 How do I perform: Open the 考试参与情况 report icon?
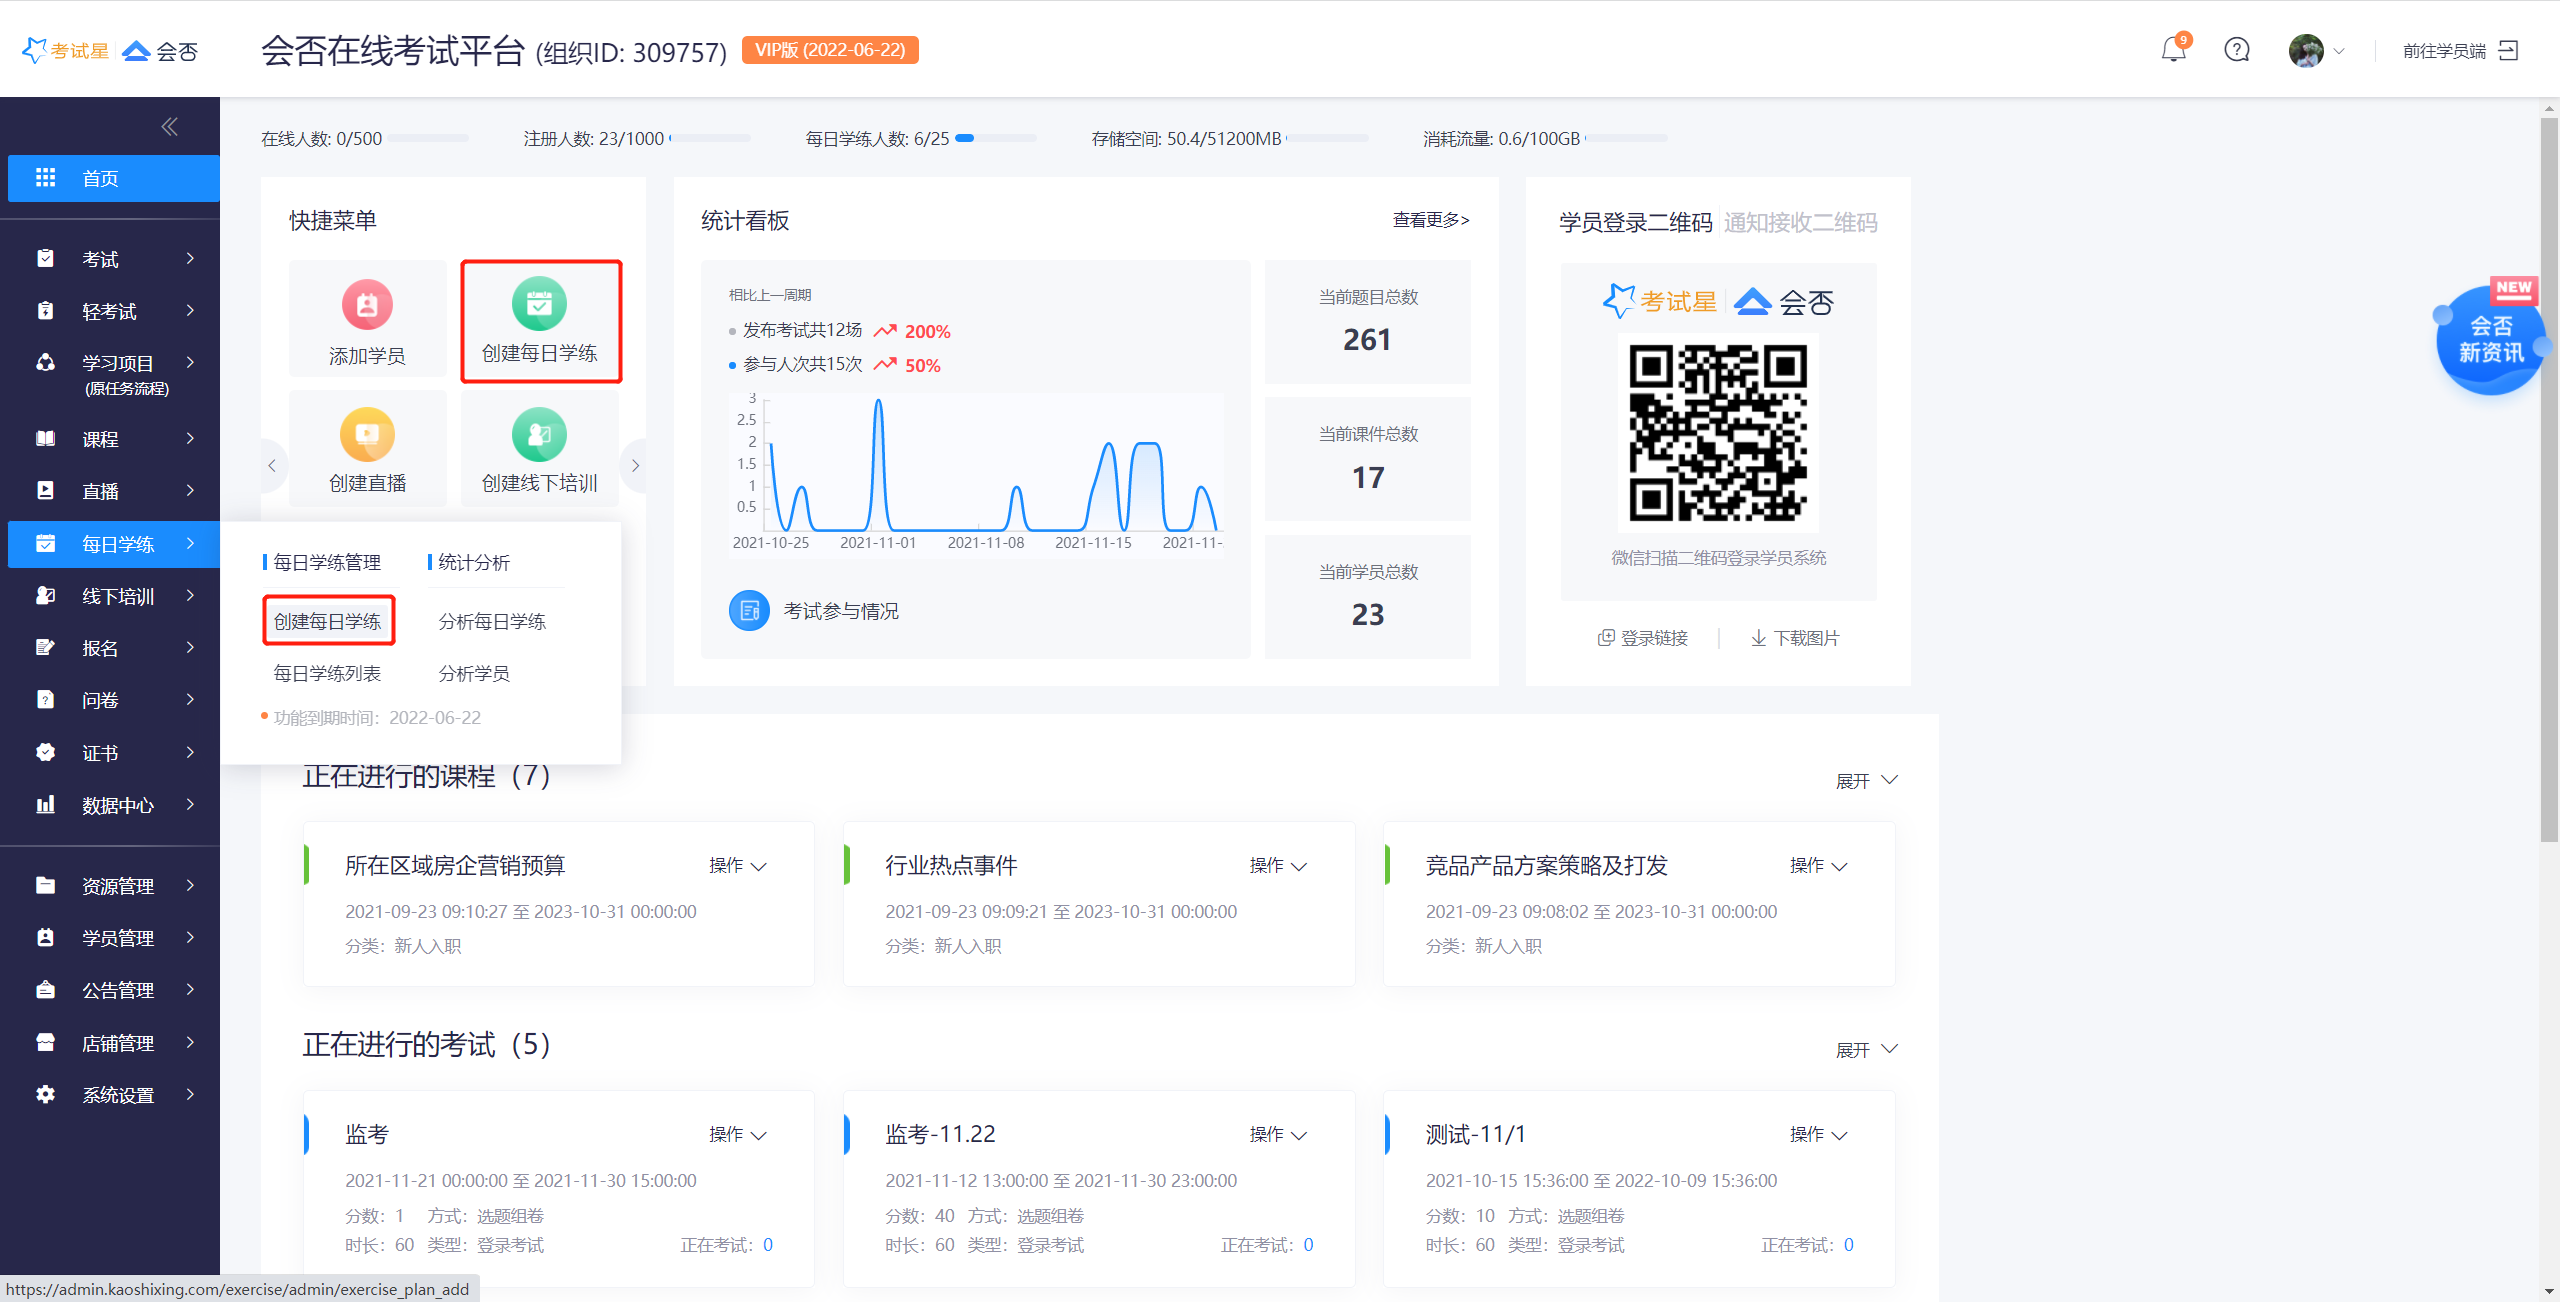[x=749, y=611]
